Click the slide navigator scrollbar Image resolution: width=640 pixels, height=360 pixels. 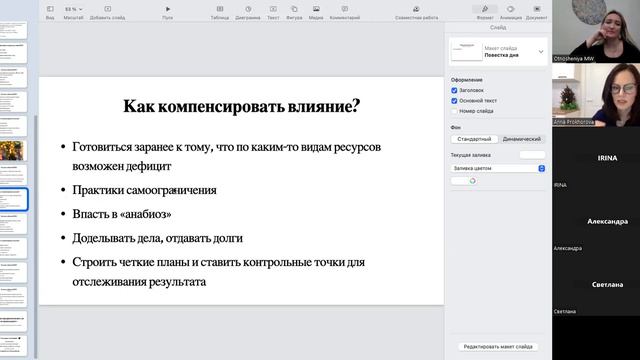36,237
